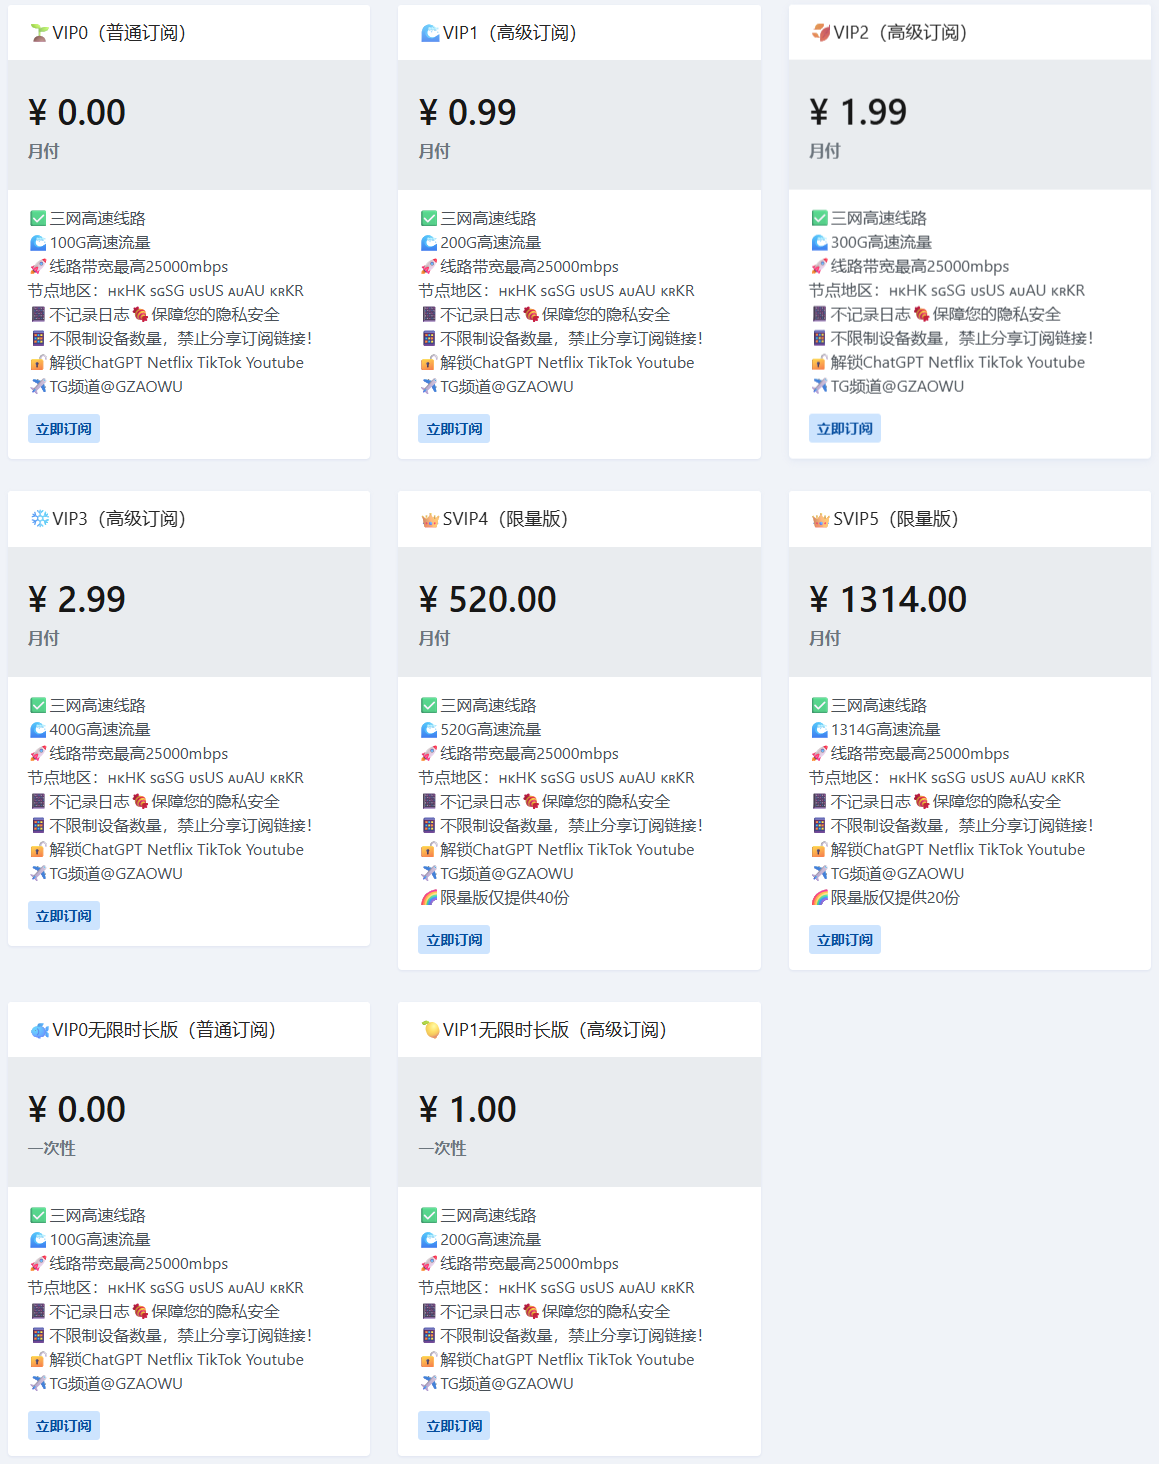1159x1464 pixels.
Task: Click the crown icon beside SVIP5 title
Action: 820,519
